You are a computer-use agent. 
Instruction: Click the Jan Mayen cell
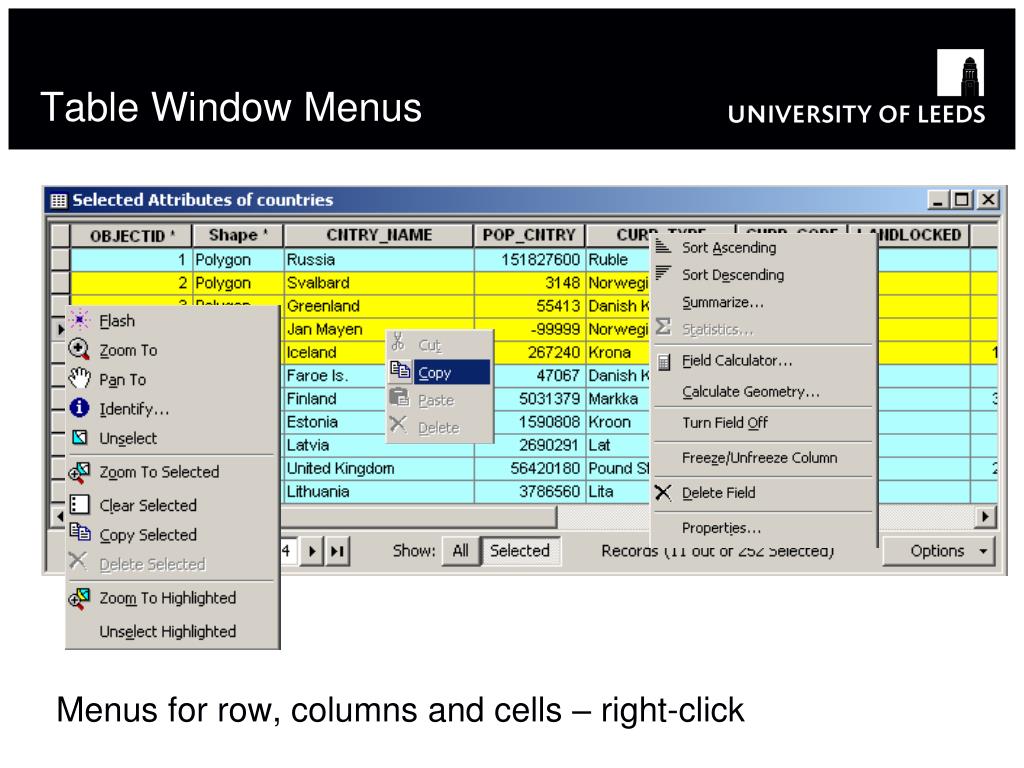point(334,329)
